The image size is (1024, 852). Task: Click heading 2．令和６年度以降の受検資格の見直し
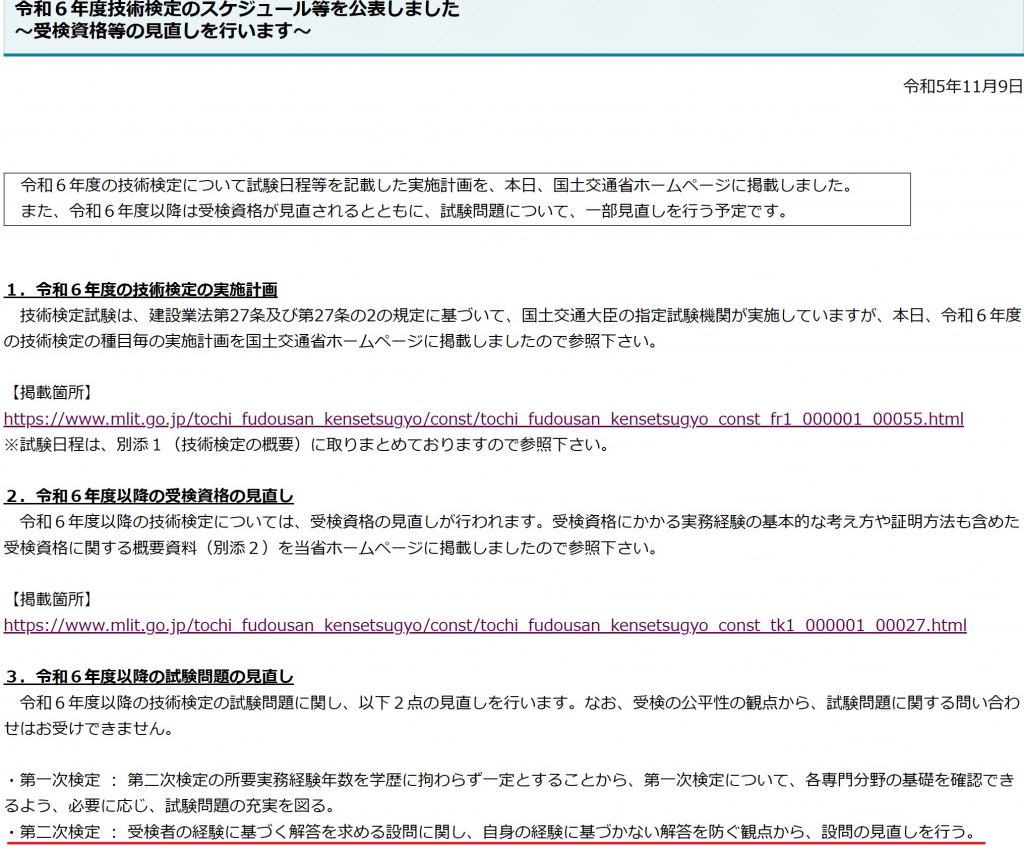149,496
